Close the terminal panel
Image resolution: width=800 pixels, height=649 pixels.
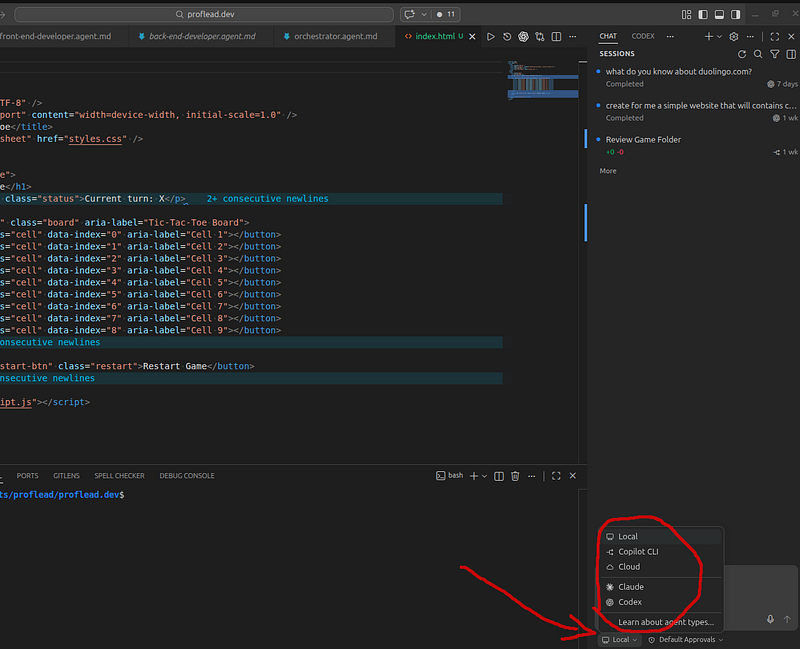[x=572, y=476]
